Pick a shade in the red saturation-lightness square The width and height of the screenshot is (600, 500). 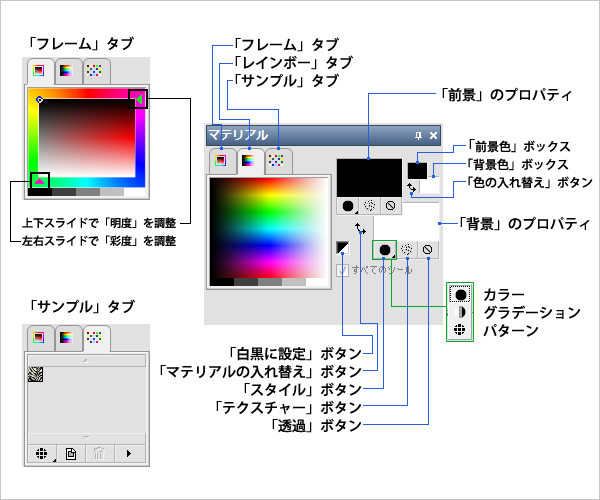(x=87, y=138)
